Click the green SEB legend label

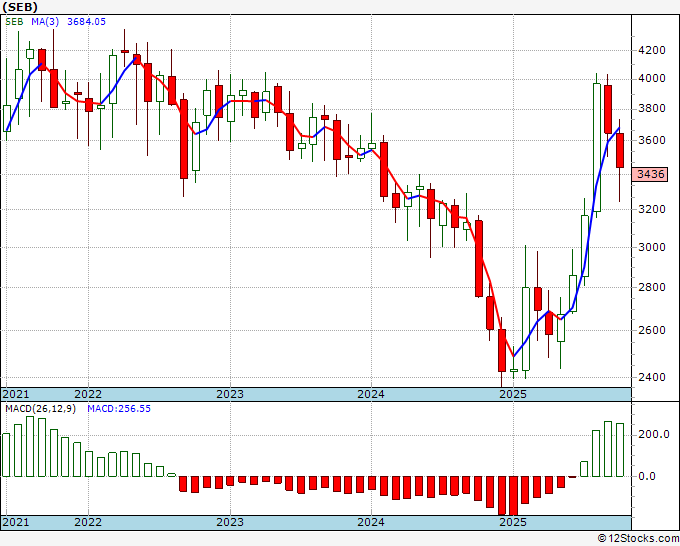14,22
